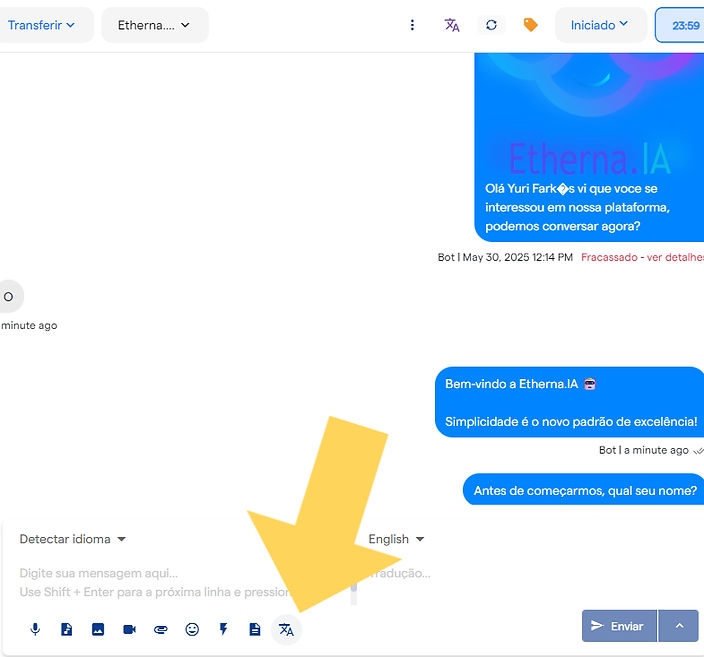Open the three-dot more options menu

pyautogui.click(x=412, y=25)
